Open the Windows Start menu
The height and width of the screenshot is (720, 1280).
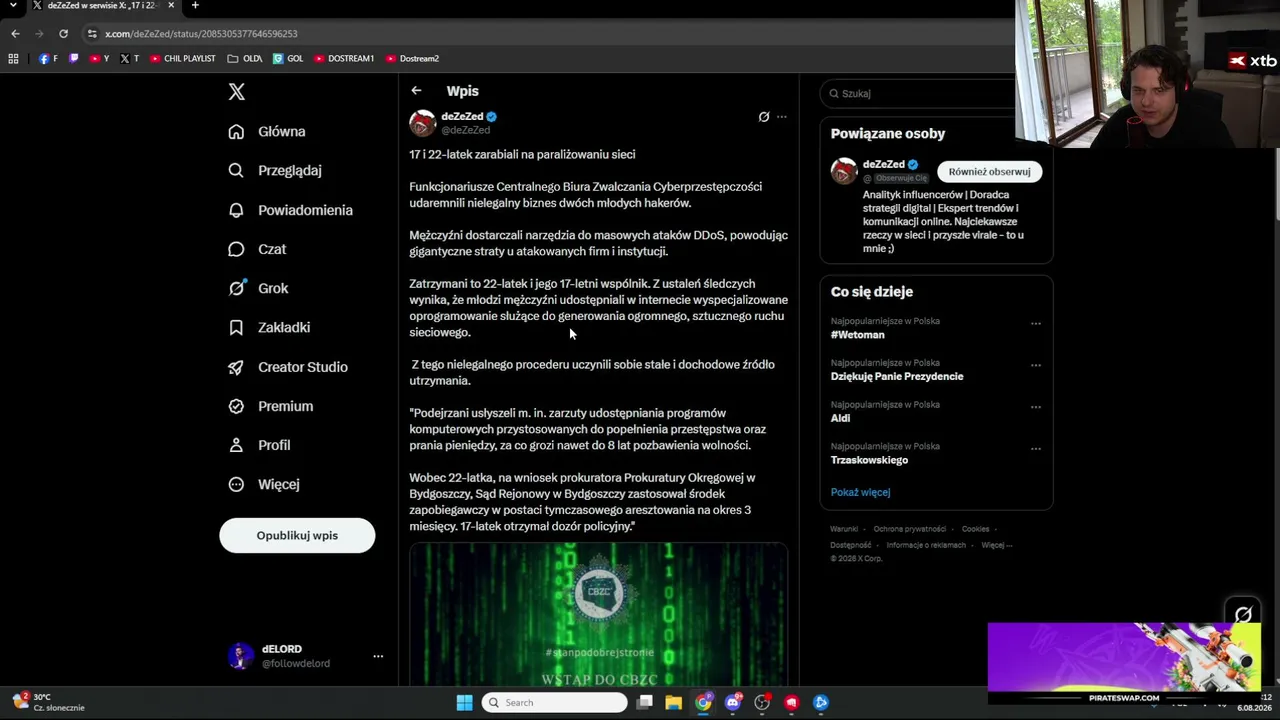465,702
